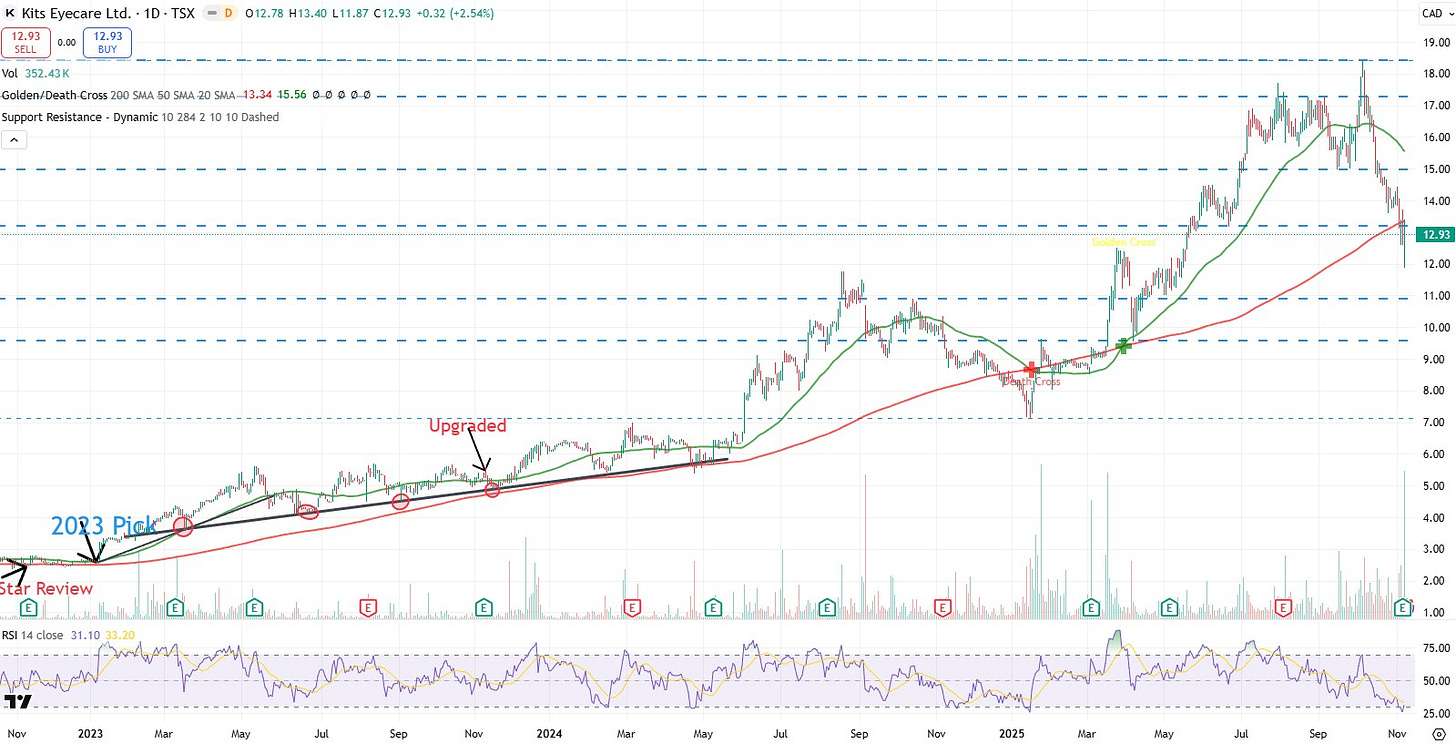The width and height of the screenshot is (1456, 744).
Task: Click the 'Death Cross' red label
Action: 1031,382
